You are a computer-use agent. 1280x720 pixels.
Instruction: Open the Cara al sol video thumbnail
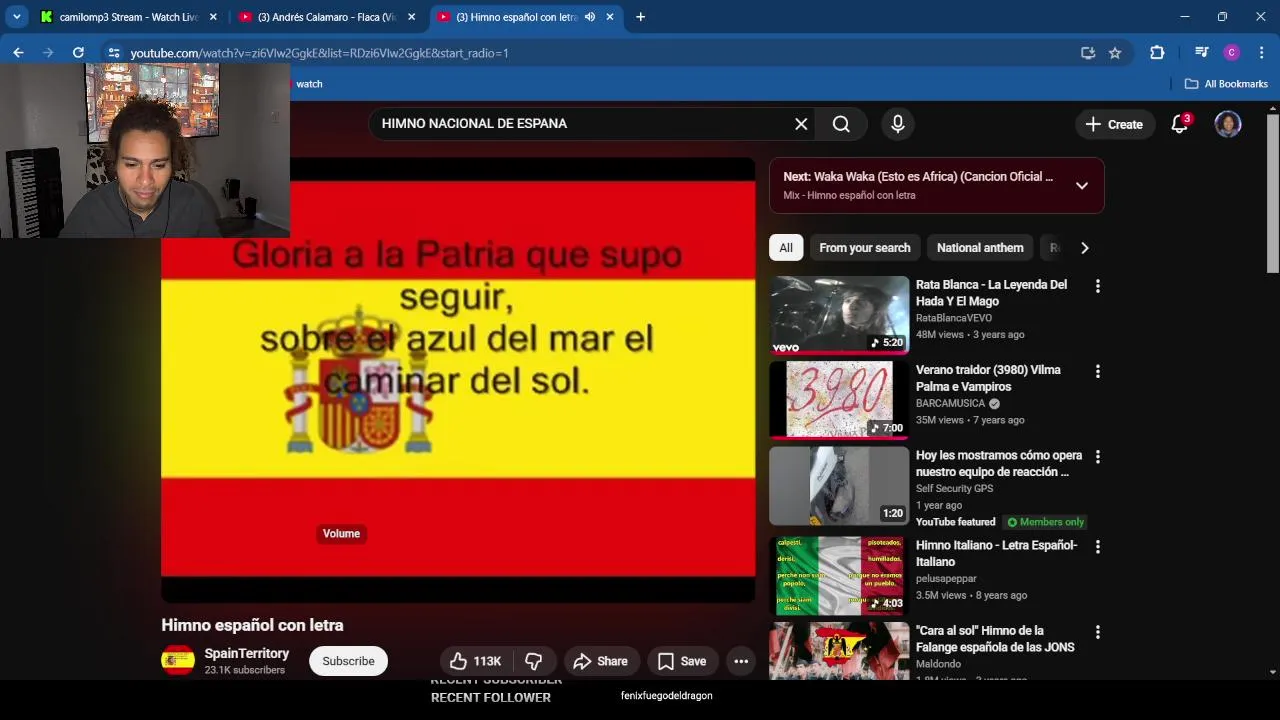[839, 651]
